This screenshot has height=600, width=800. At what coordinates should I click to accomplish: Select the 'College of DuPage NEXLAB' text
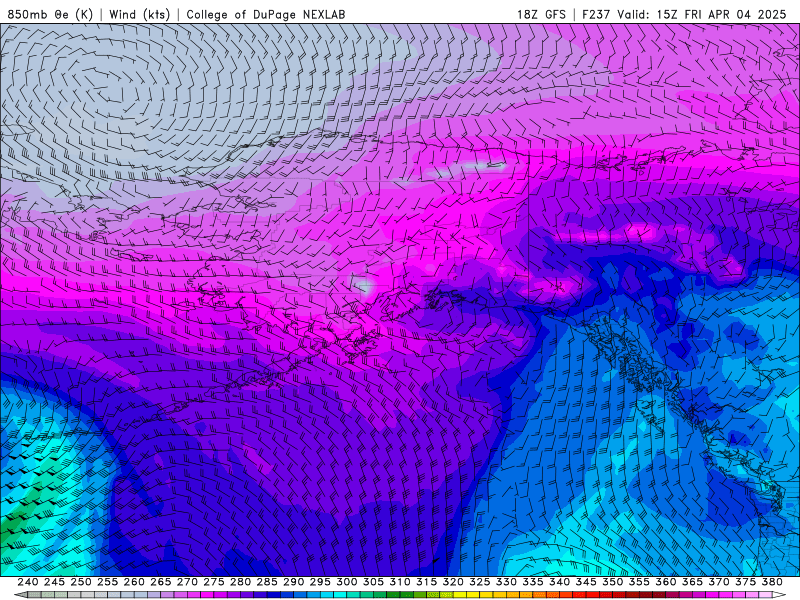[266, 14]
